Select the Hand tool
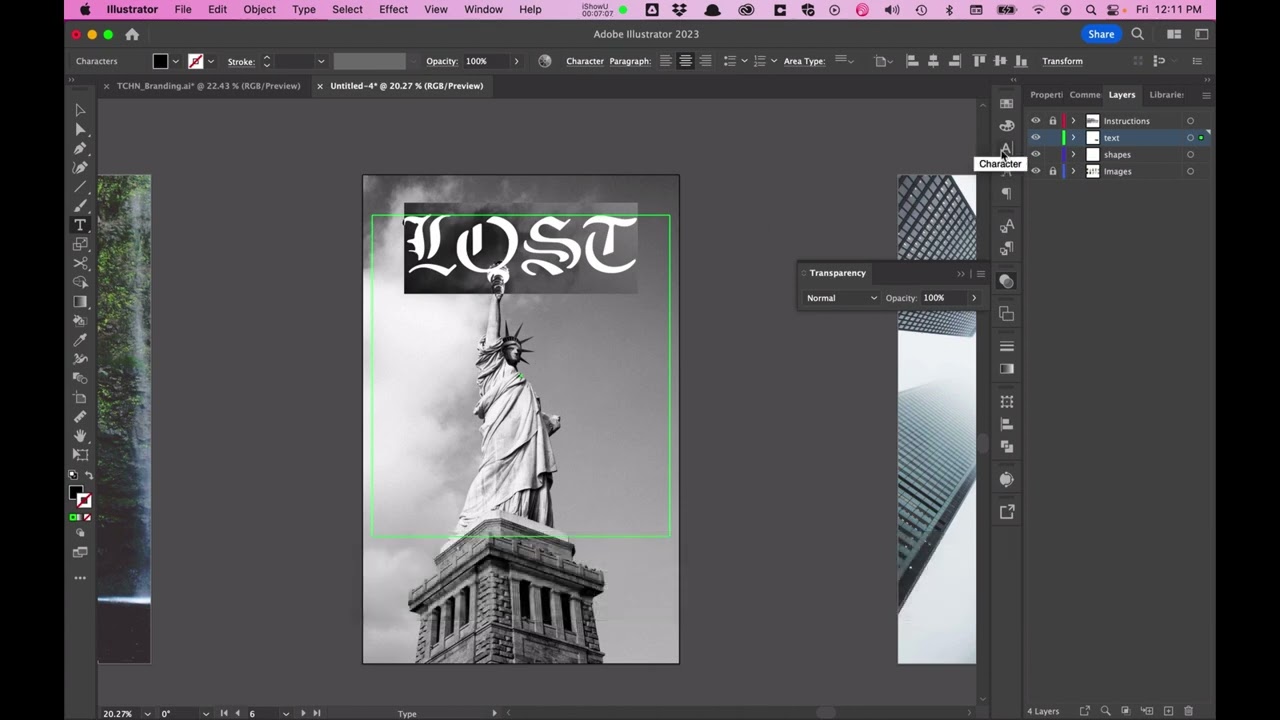Viewport: 1280px width, 720px height. pos(80,436)
